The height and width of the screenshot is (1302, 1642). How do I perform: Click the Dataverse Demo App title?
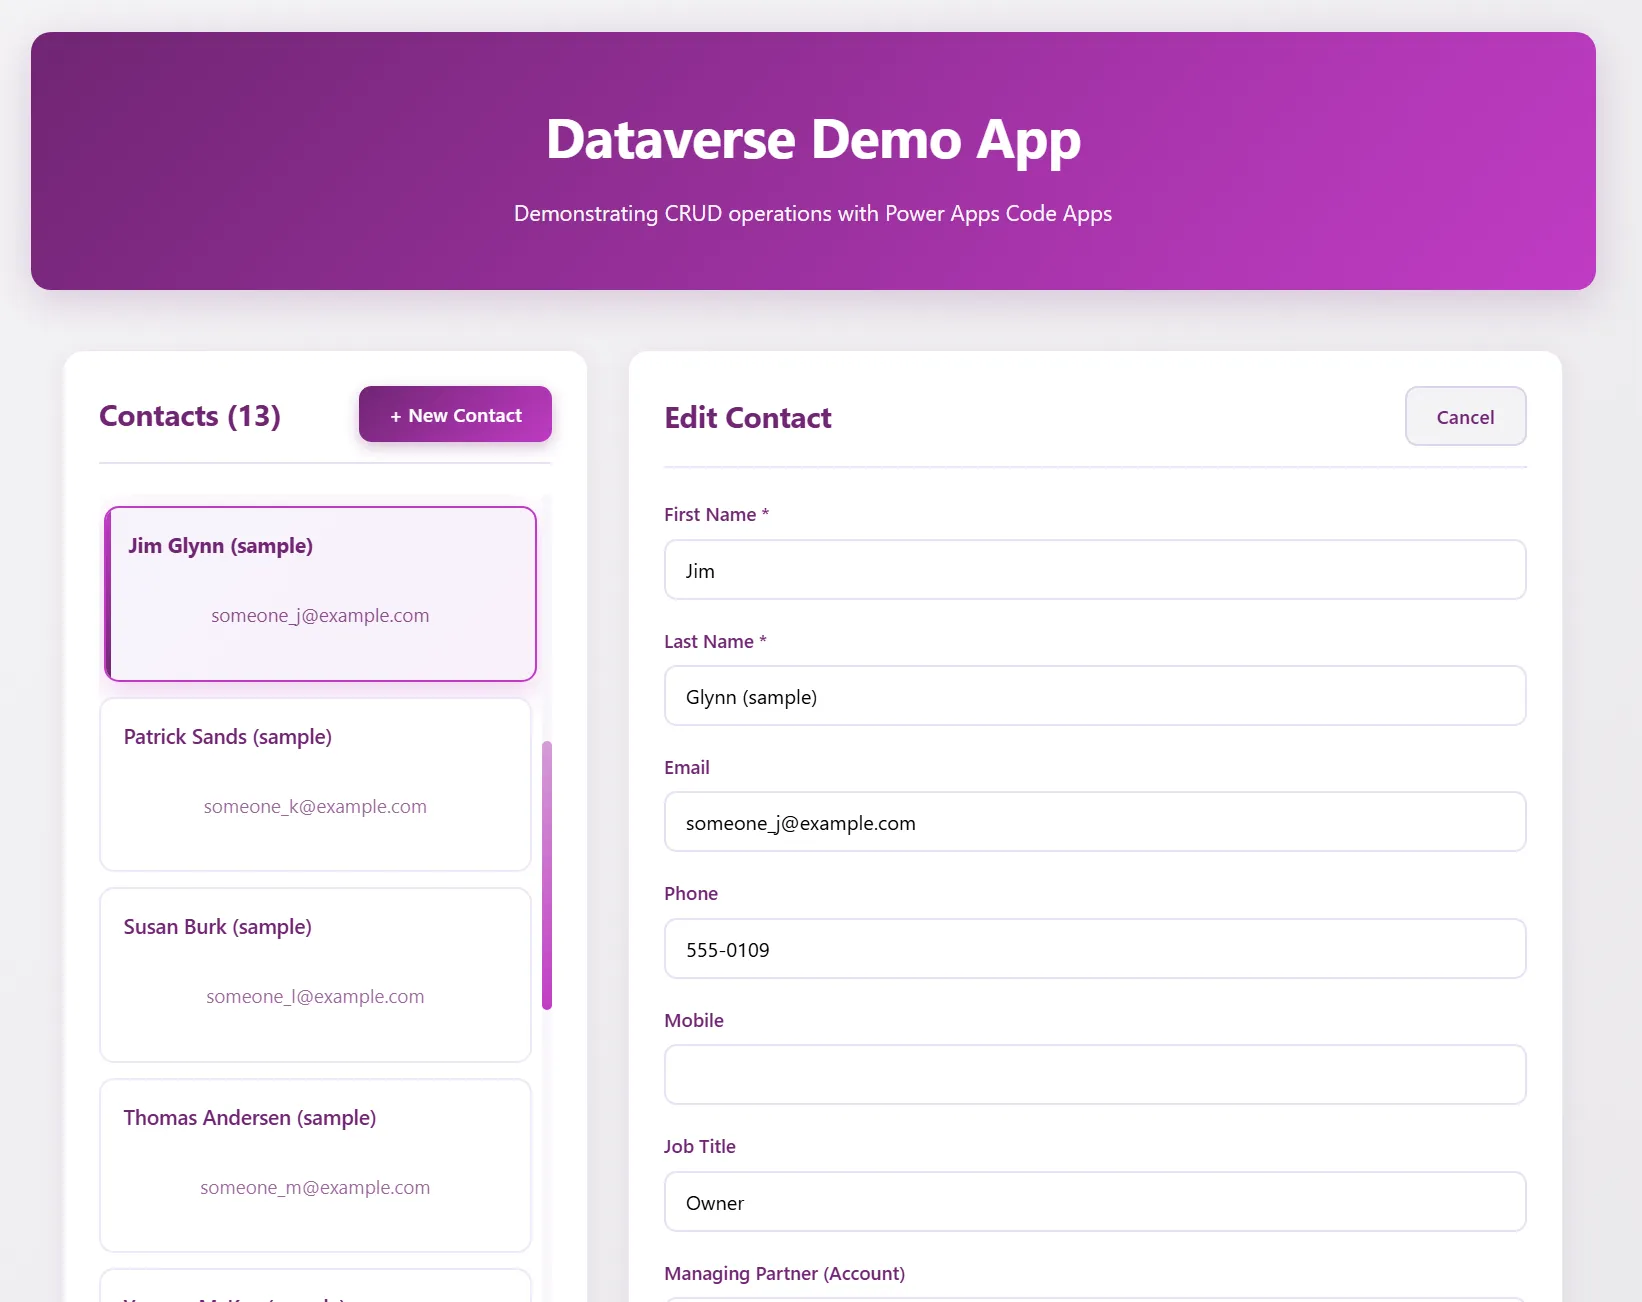[x=813, y=140]
